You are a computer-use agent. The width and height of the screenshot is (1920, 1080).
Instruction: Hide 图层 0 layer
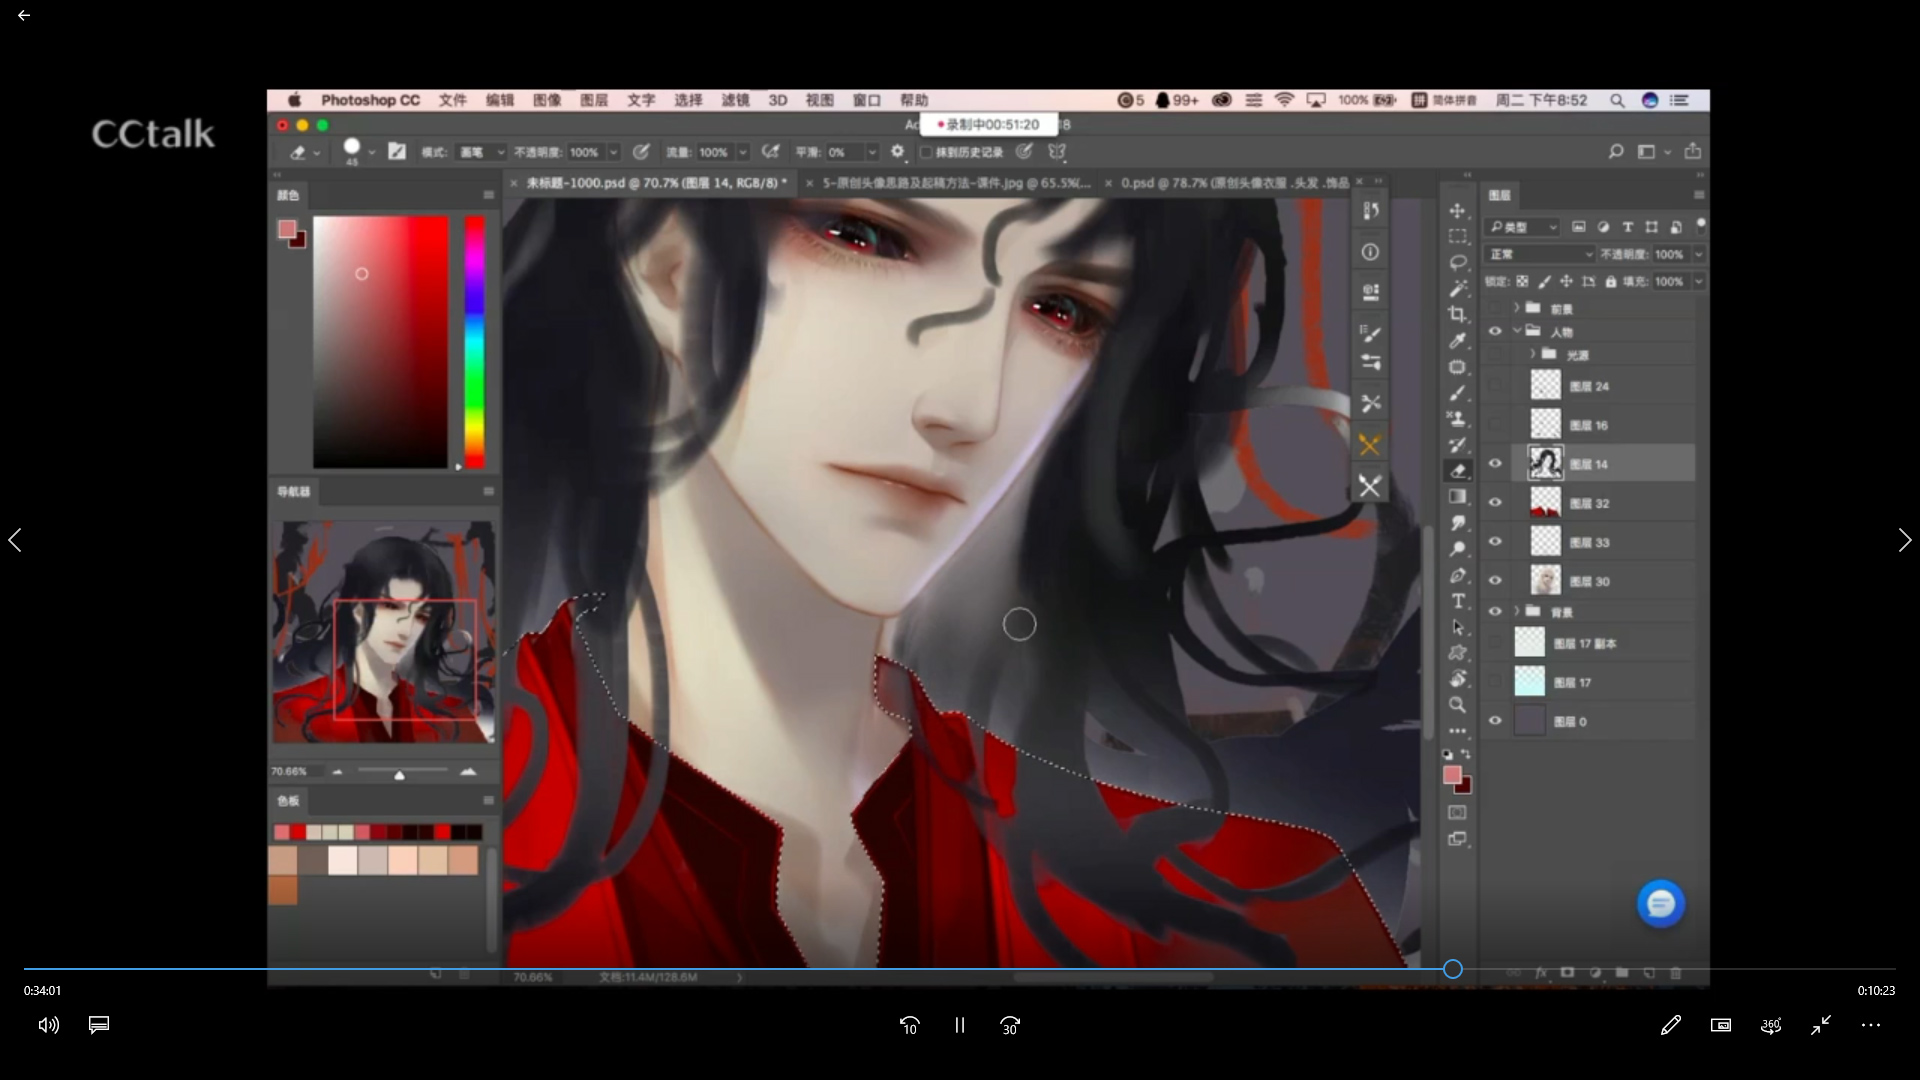click(x=1495, y=721)
